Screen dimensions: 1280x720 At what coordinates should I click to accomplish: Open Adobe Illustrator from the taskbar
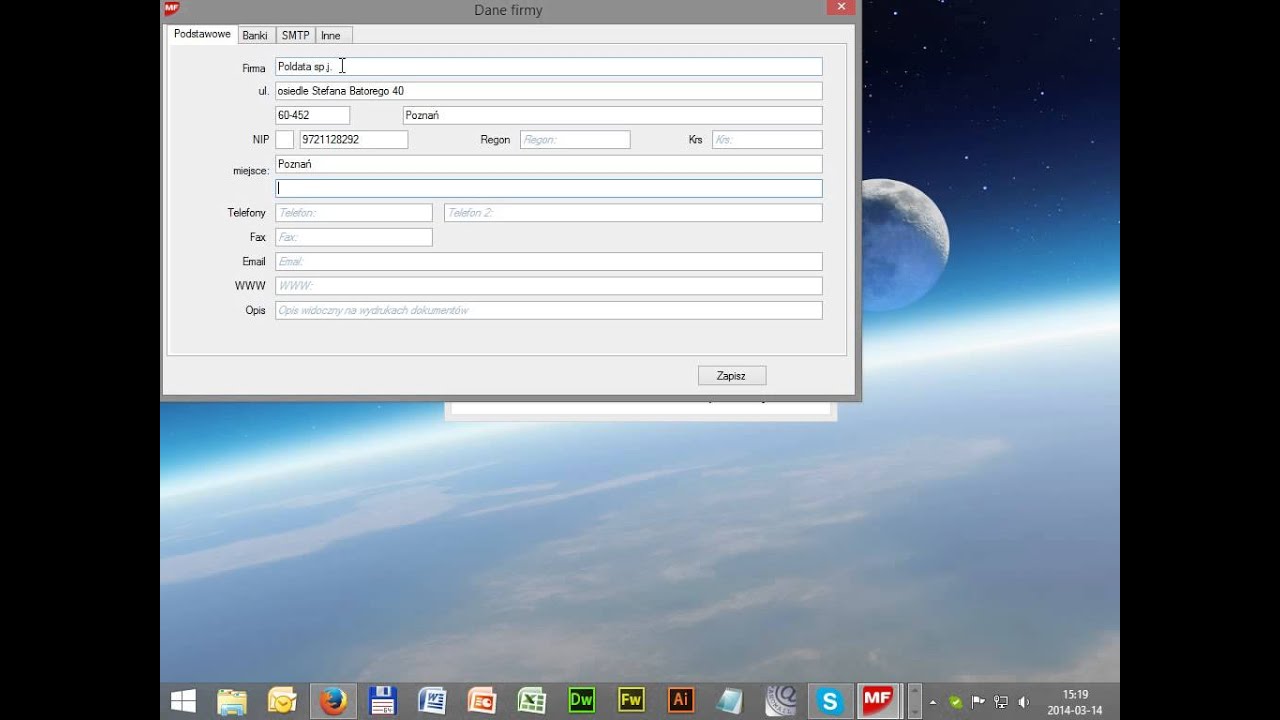[681, 701]
